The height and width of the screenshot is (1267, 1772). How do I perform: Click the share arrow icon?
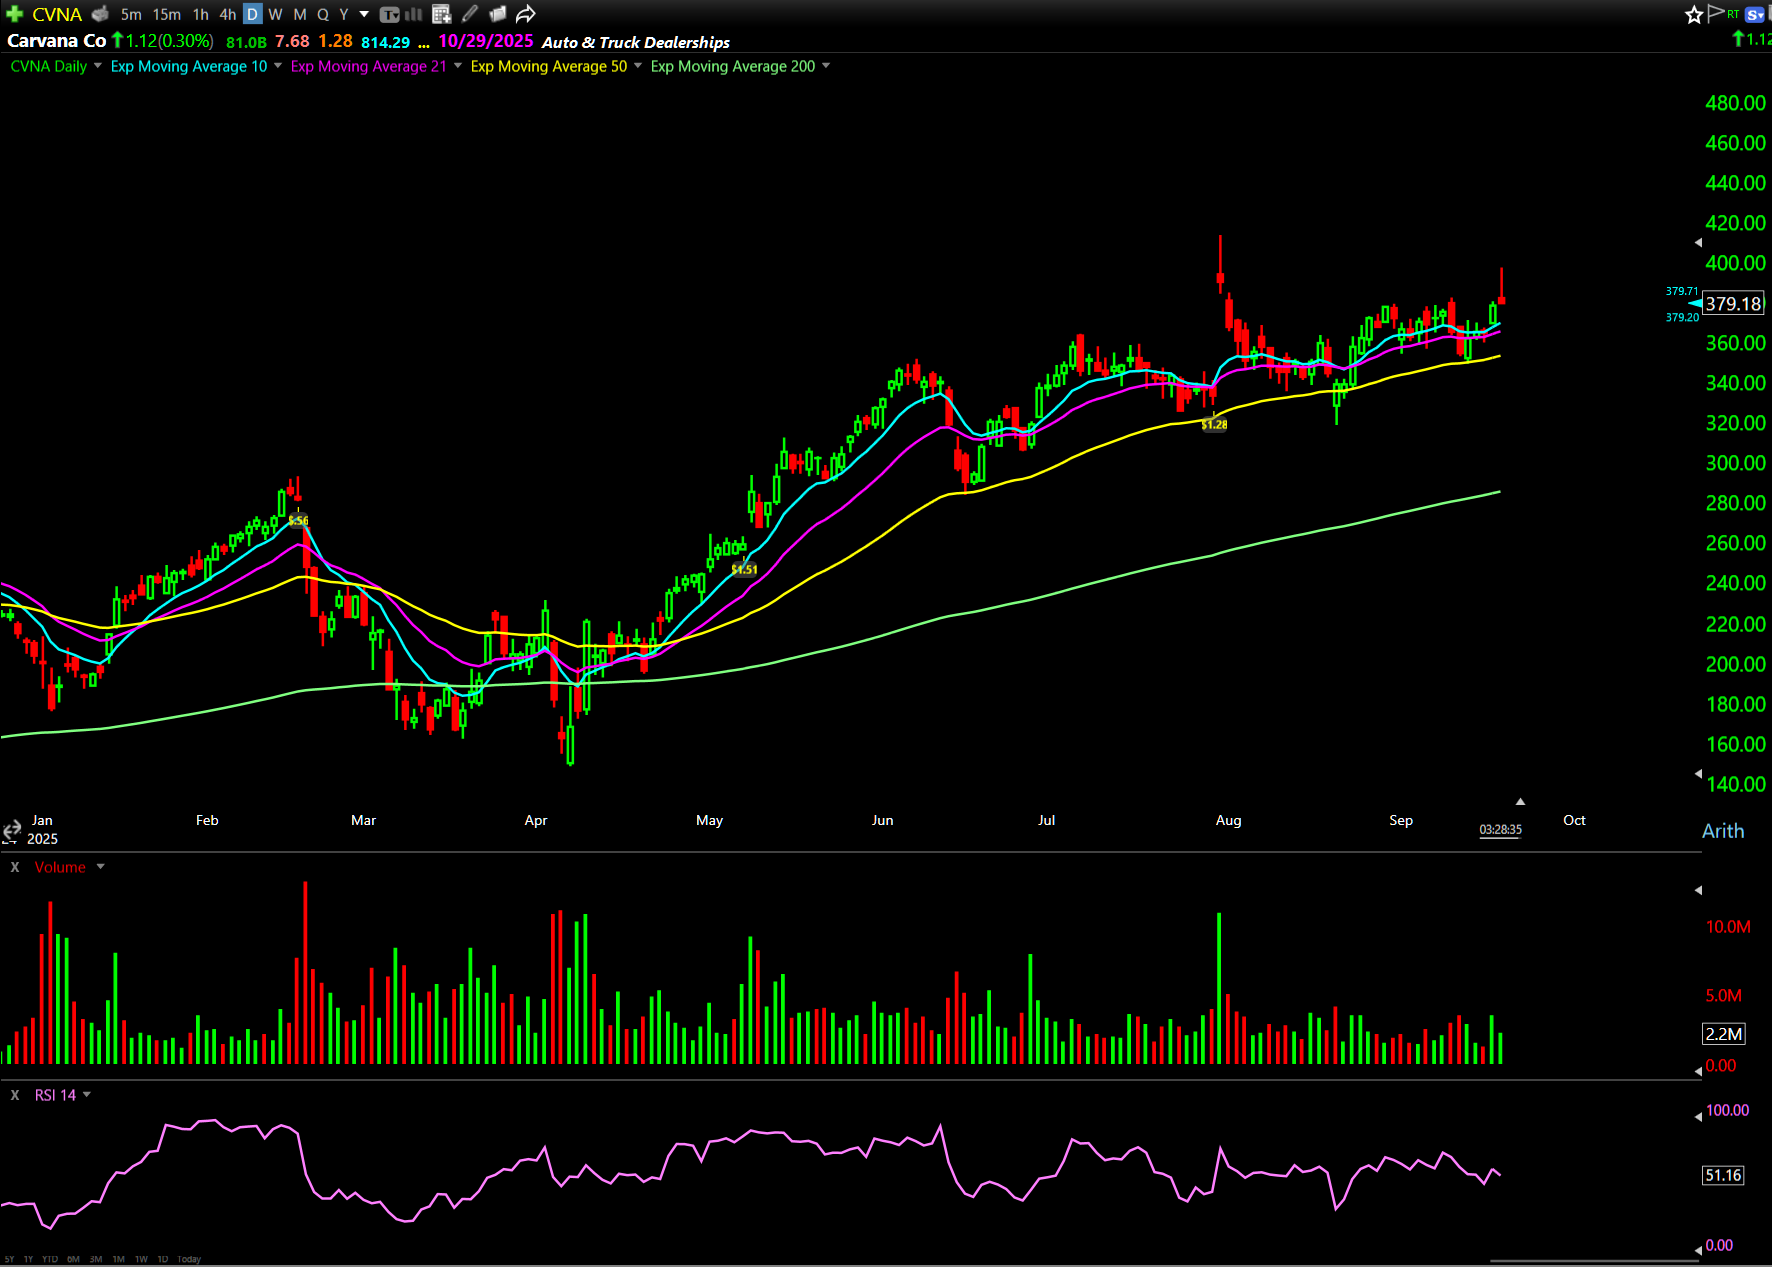(x=526, y=14)
